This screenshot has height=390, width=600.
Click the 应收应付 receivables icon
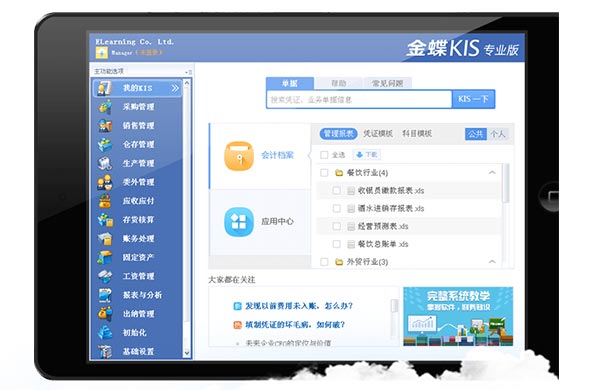[105, 201]
